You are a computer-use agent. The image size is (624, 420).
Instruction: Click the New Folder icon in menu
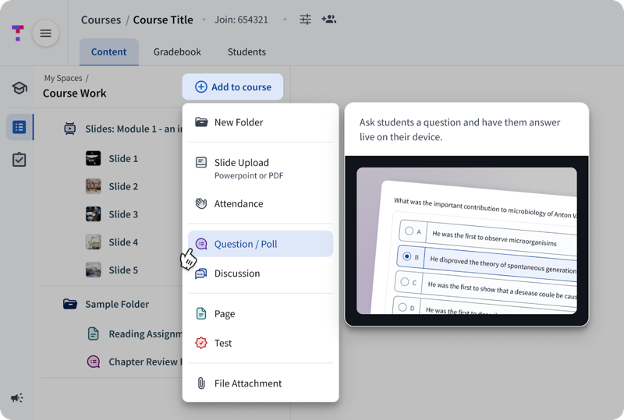point(201,122)
